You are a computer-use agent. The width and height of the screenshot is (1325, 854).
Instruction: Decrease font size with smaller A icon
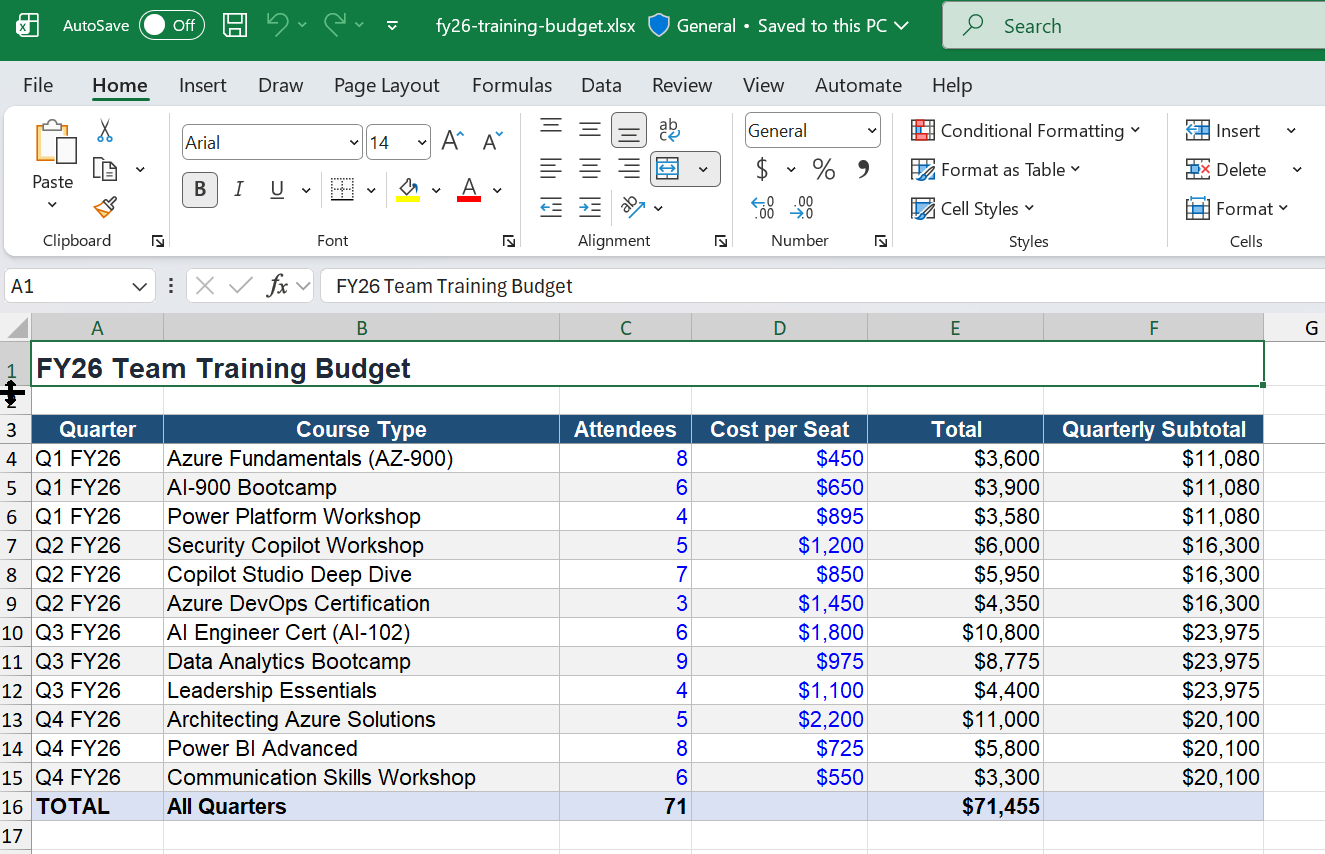(492, 142)
